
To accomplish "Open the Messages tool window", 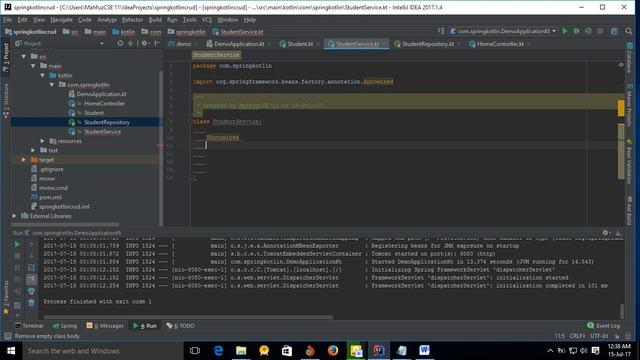I will (105, 326).
